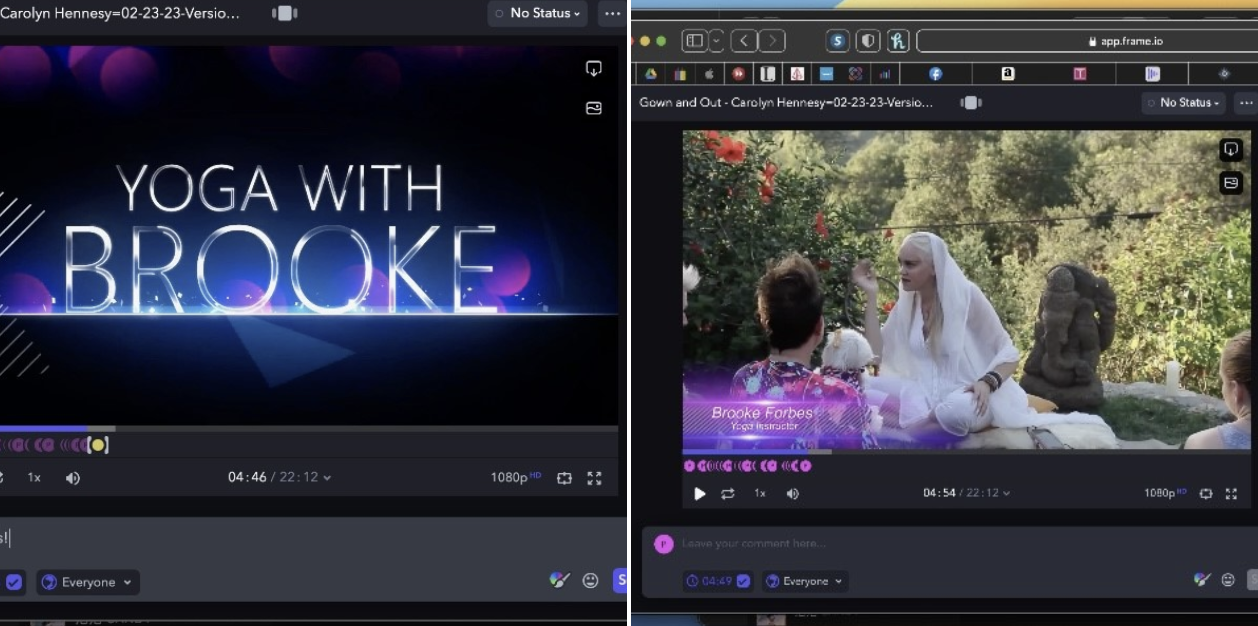Click the shield privacy icon in Safari
This screenshot has width=1258, height=626.
point(867,41)
